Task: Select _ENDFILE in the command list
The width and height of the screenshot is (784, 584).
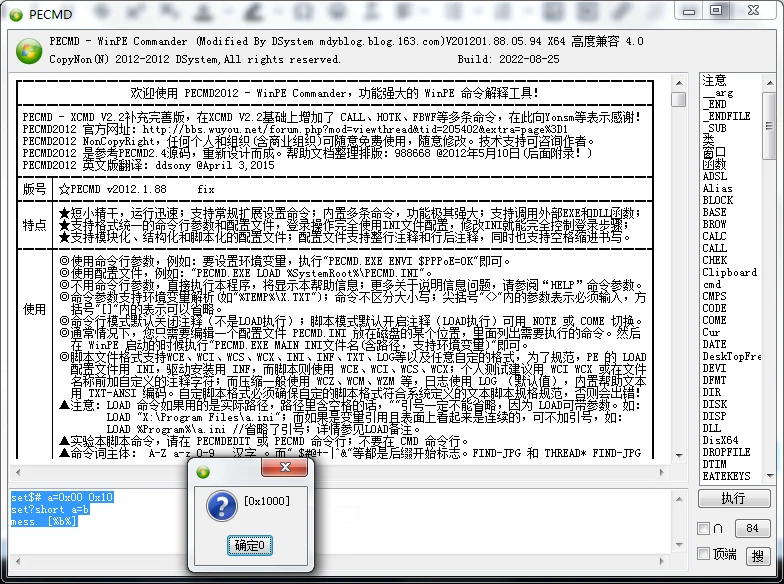Action: tap(727, 116)
